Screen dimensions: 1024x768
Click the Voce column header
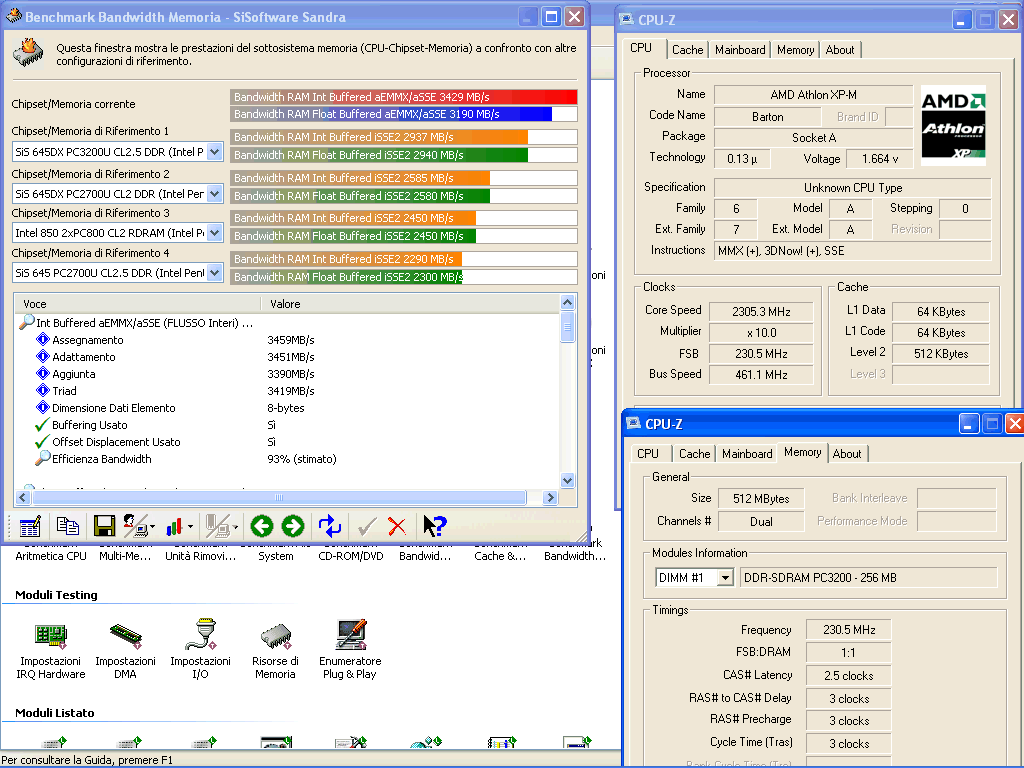(138, 304)
